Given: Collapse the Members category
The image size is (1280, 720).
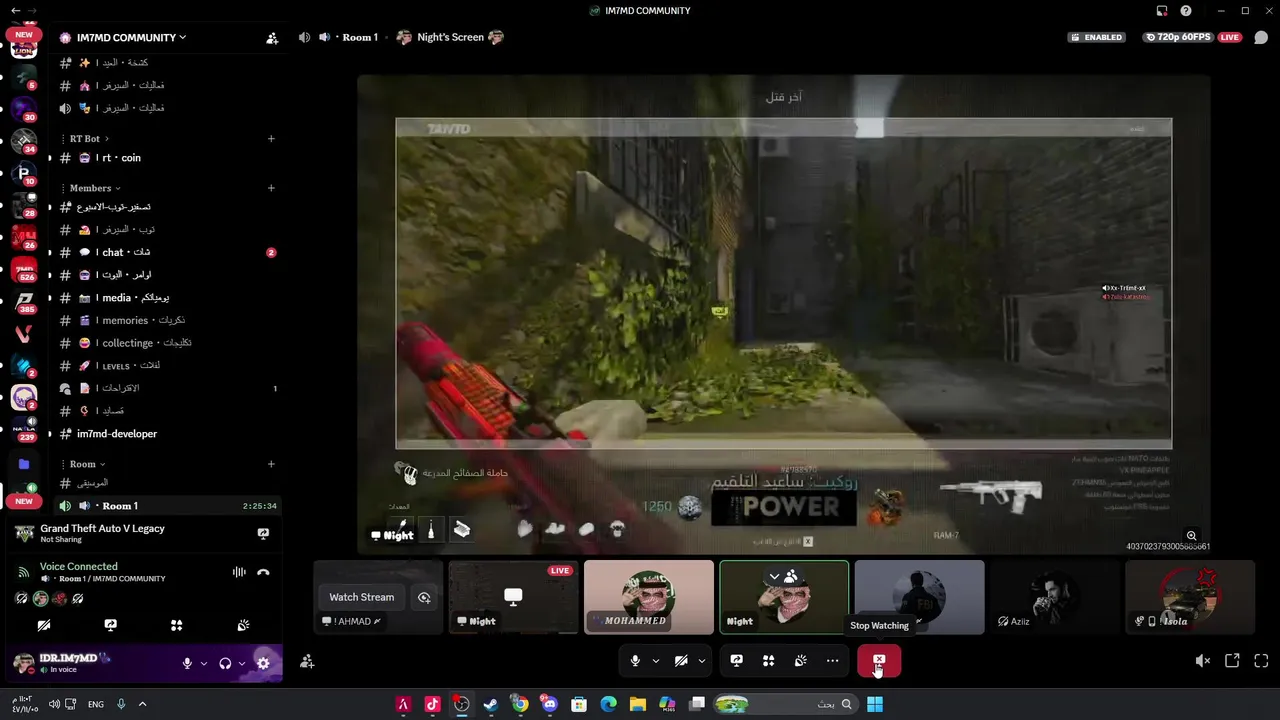Looking at the screenshot, I should (x=93, y=188).
